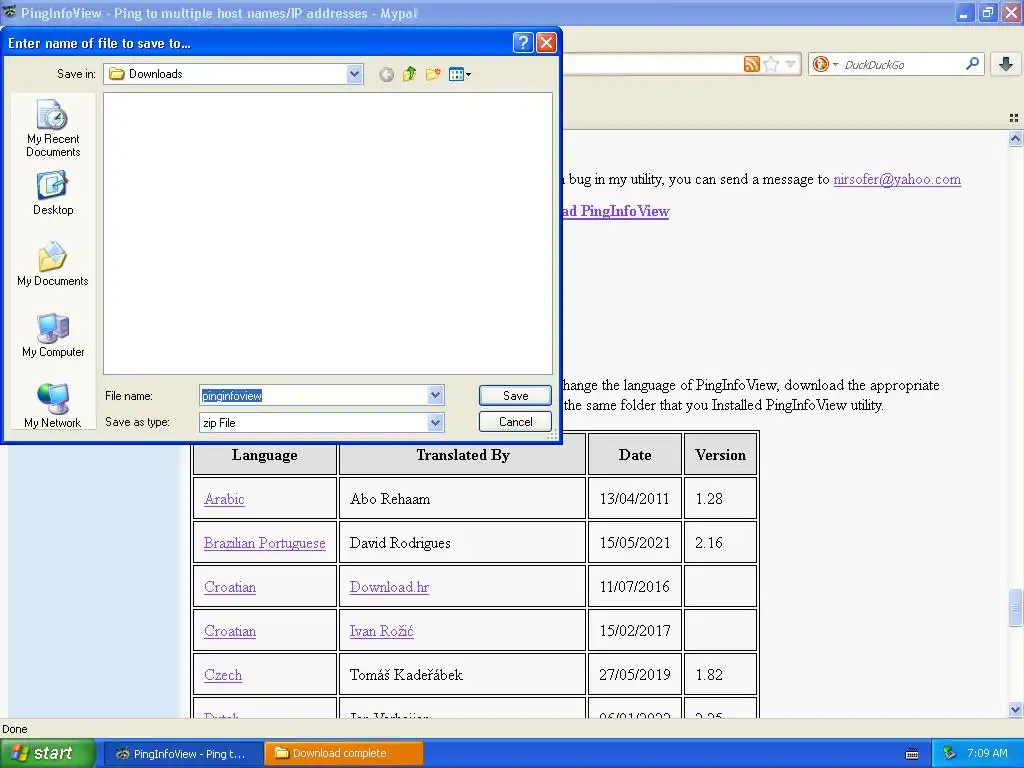1024x768 pixels.
Task: Select the Abo Rehaam table cell
Action: coord(462,498)
